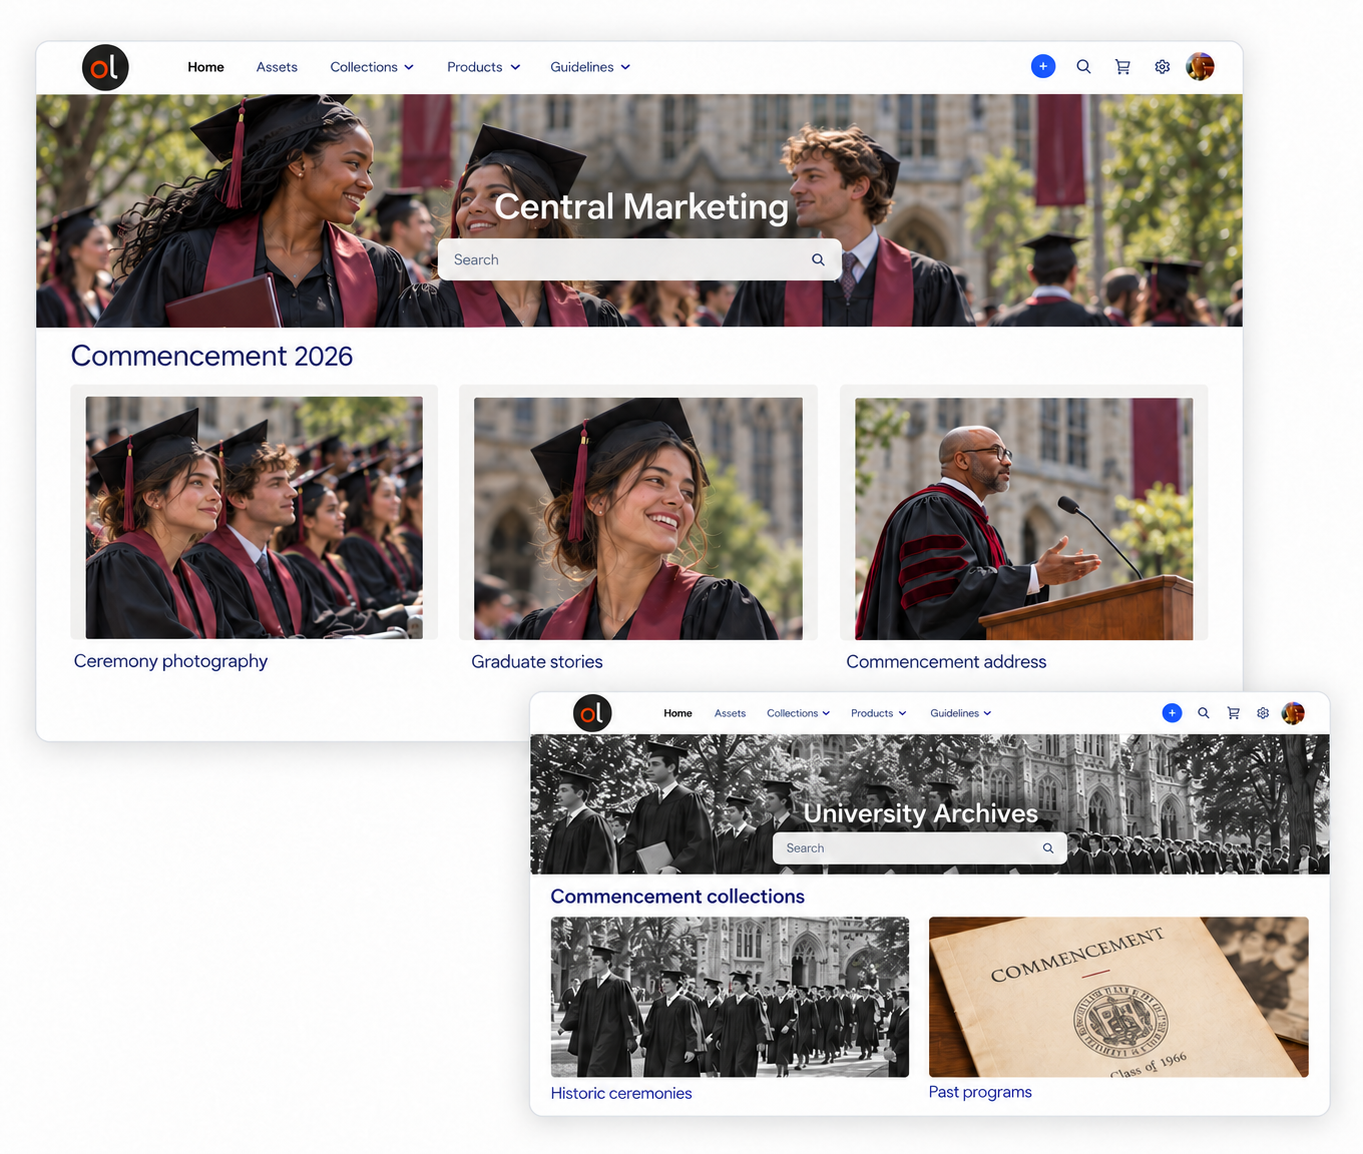This screenshot has width=1363, height=1154.
Task: Open user avatar in Central Marketing window
Action: [x=1200, y=66]
